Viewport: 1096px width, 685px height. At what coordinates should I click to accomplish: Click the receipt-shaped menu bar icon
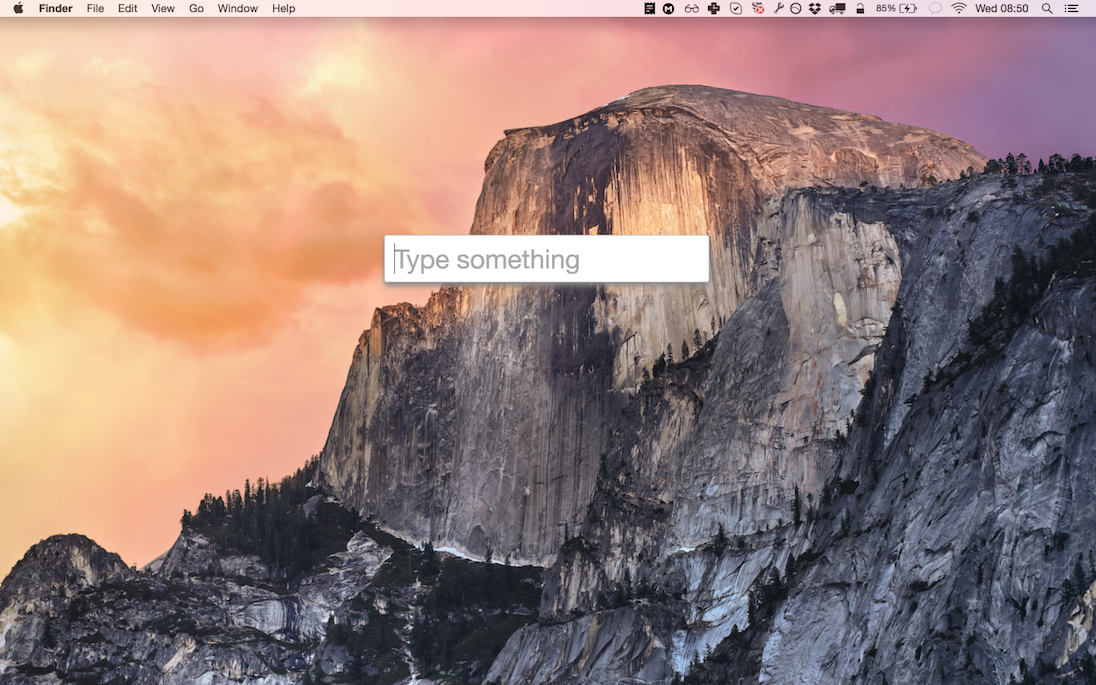tap(649, 8)
